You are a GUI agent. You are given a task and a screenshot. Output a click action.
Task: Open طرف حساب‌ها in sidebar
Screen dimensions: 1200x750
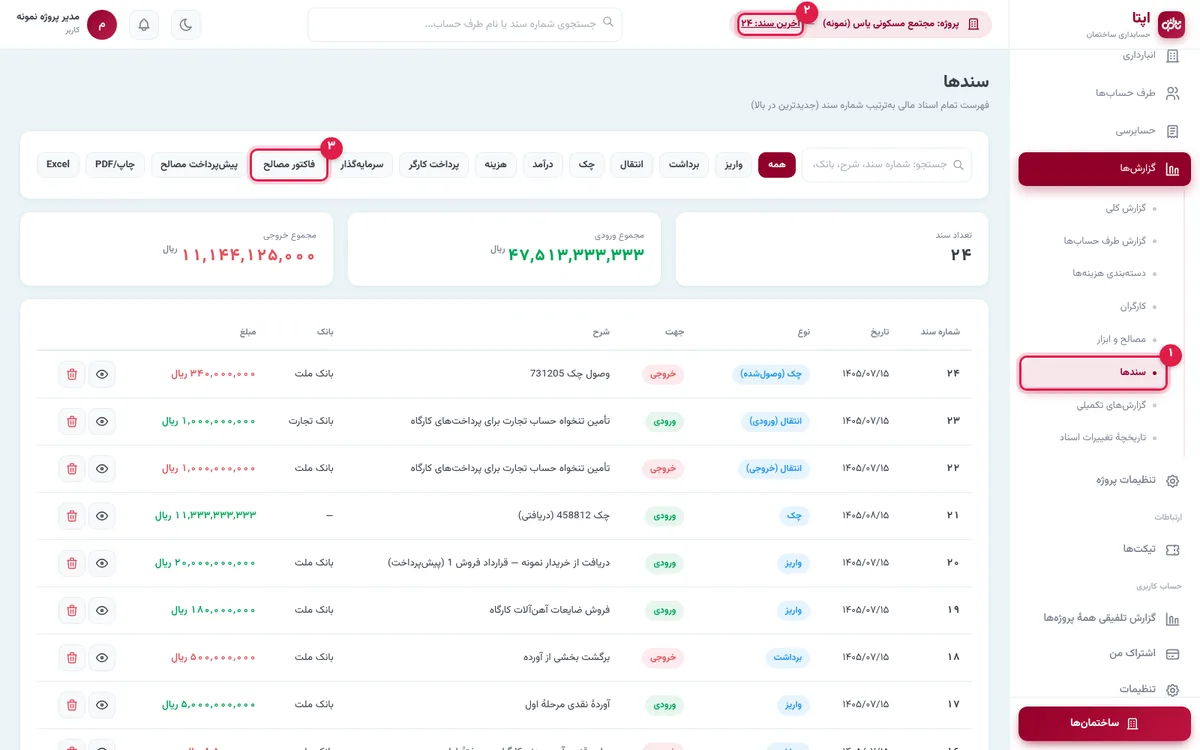coord(1104,93)
